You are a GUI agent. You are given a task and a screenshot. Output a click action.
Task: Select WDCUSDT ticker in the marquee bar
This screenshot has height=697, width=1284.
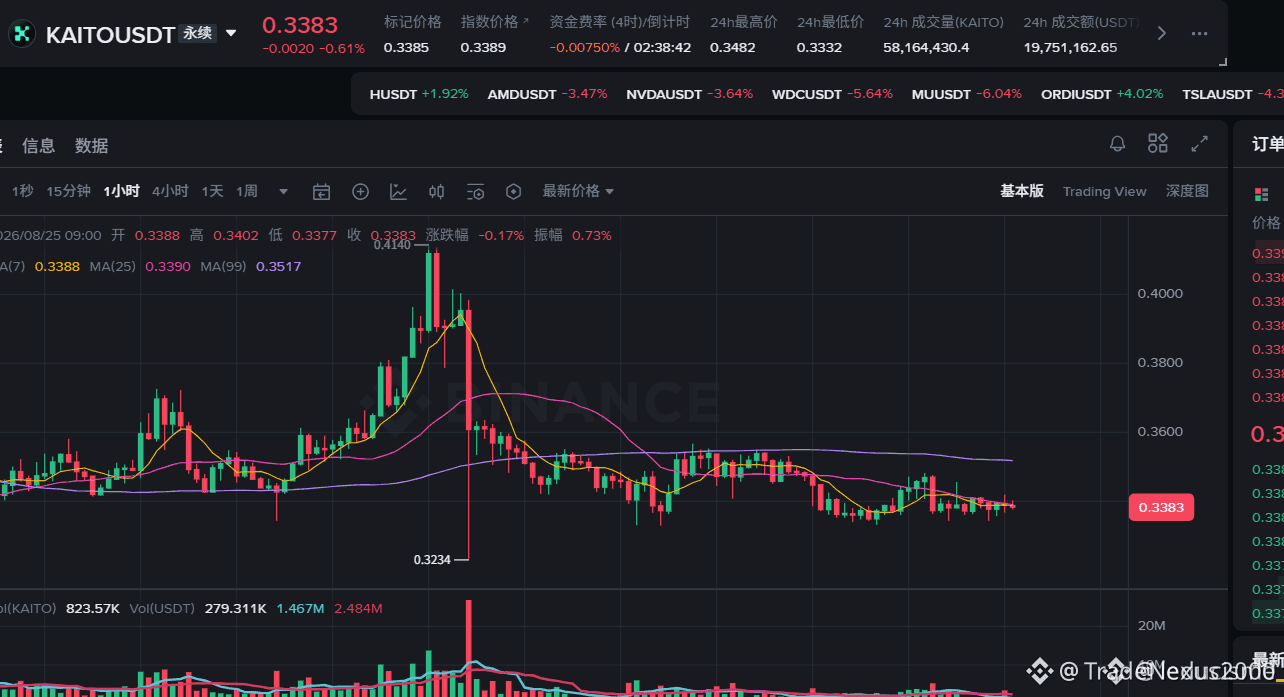[832, 94]
